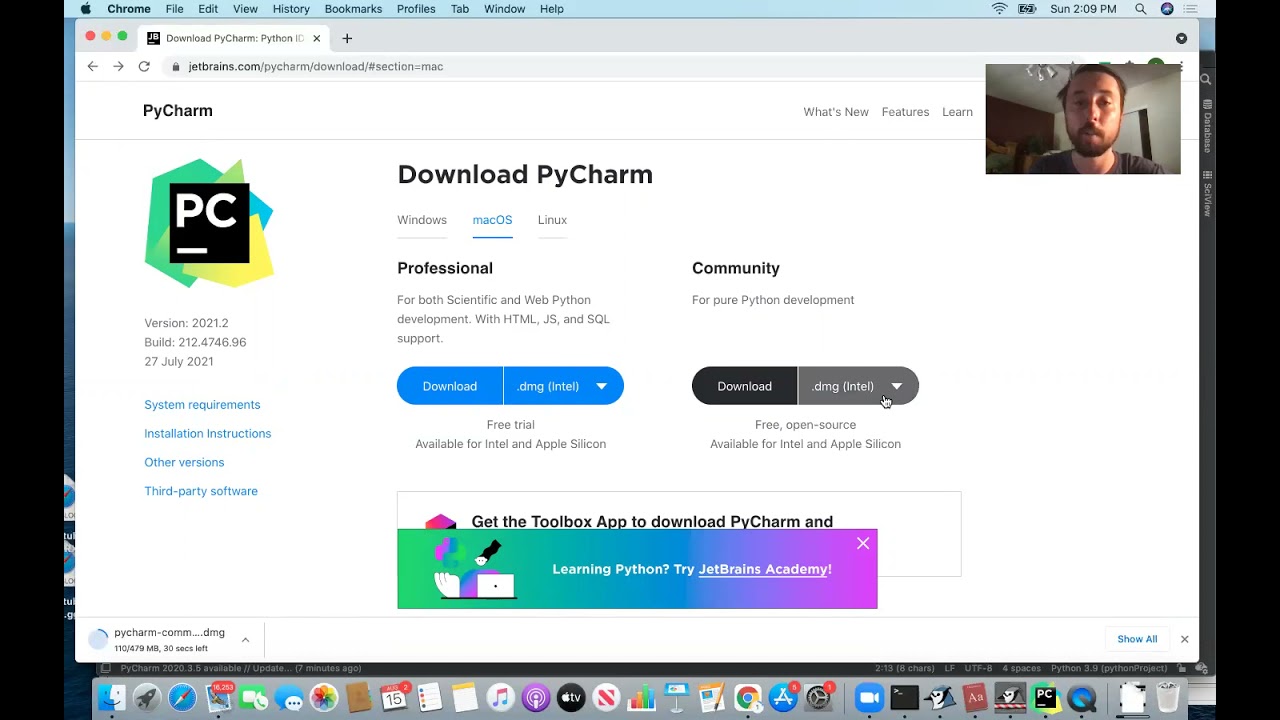Select the Linux platform tab

[552, 220]
